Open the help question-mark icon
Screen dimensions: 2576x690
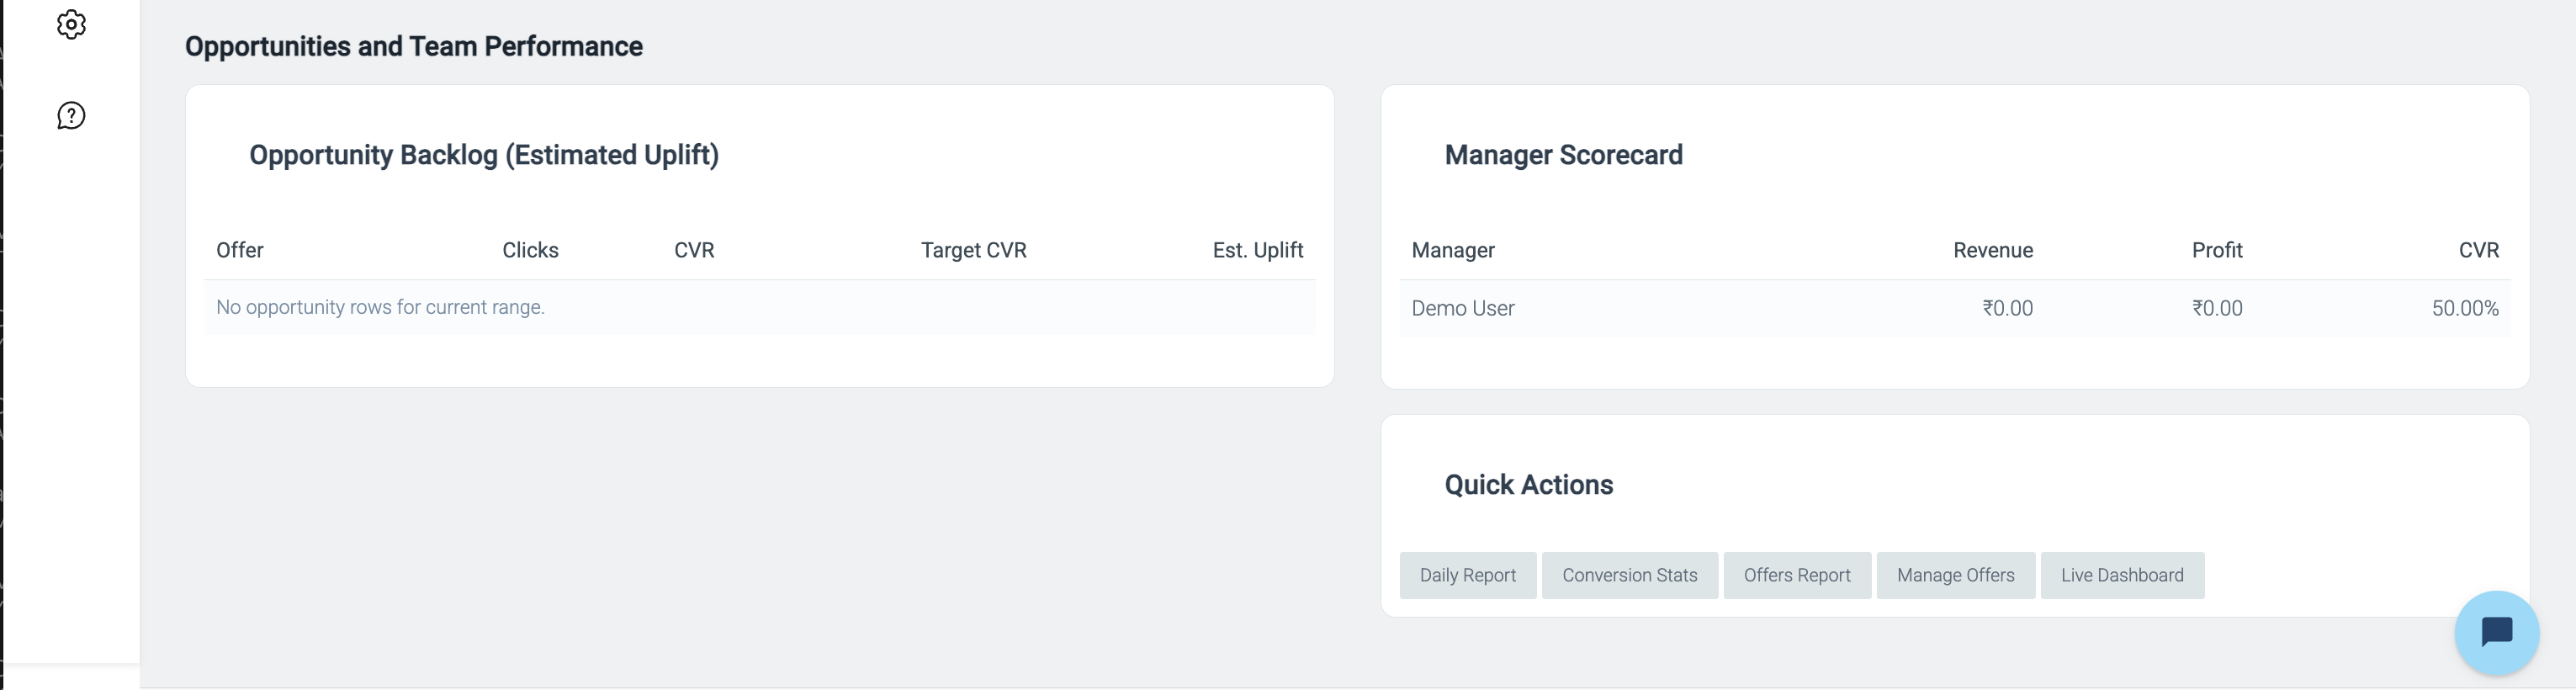71,116
